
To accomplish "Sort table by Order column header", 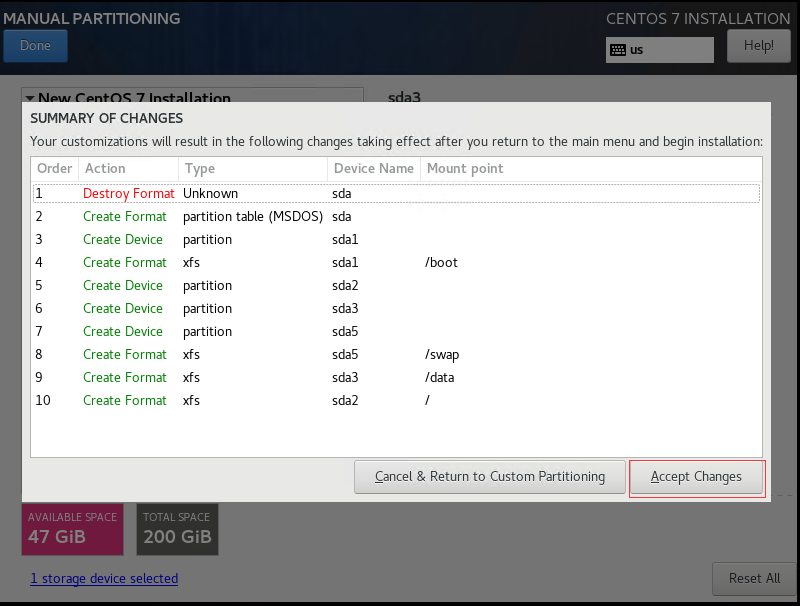I will coord(55,169).
